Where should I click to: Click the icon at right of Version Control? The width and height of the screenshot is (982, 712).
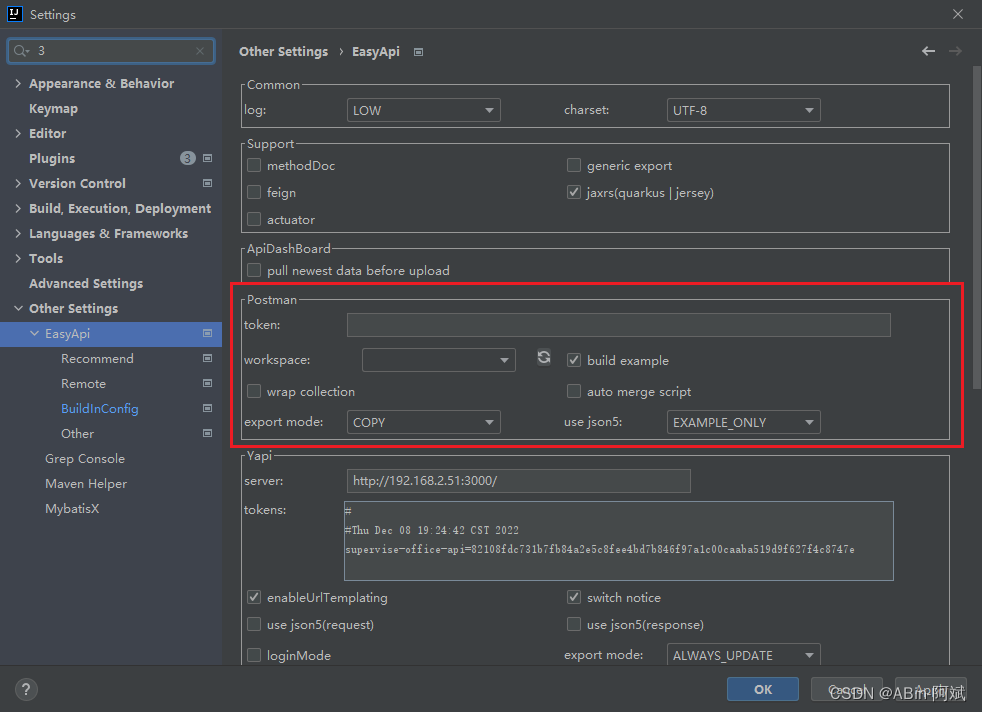pyautogui.click(x=207, y=183)
